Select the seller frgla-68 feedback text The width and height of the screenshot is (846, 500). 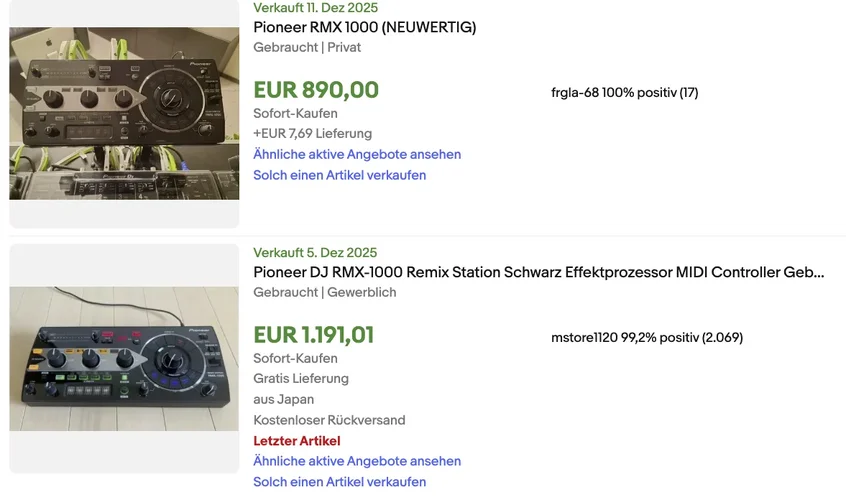click(x=624, y=93)
